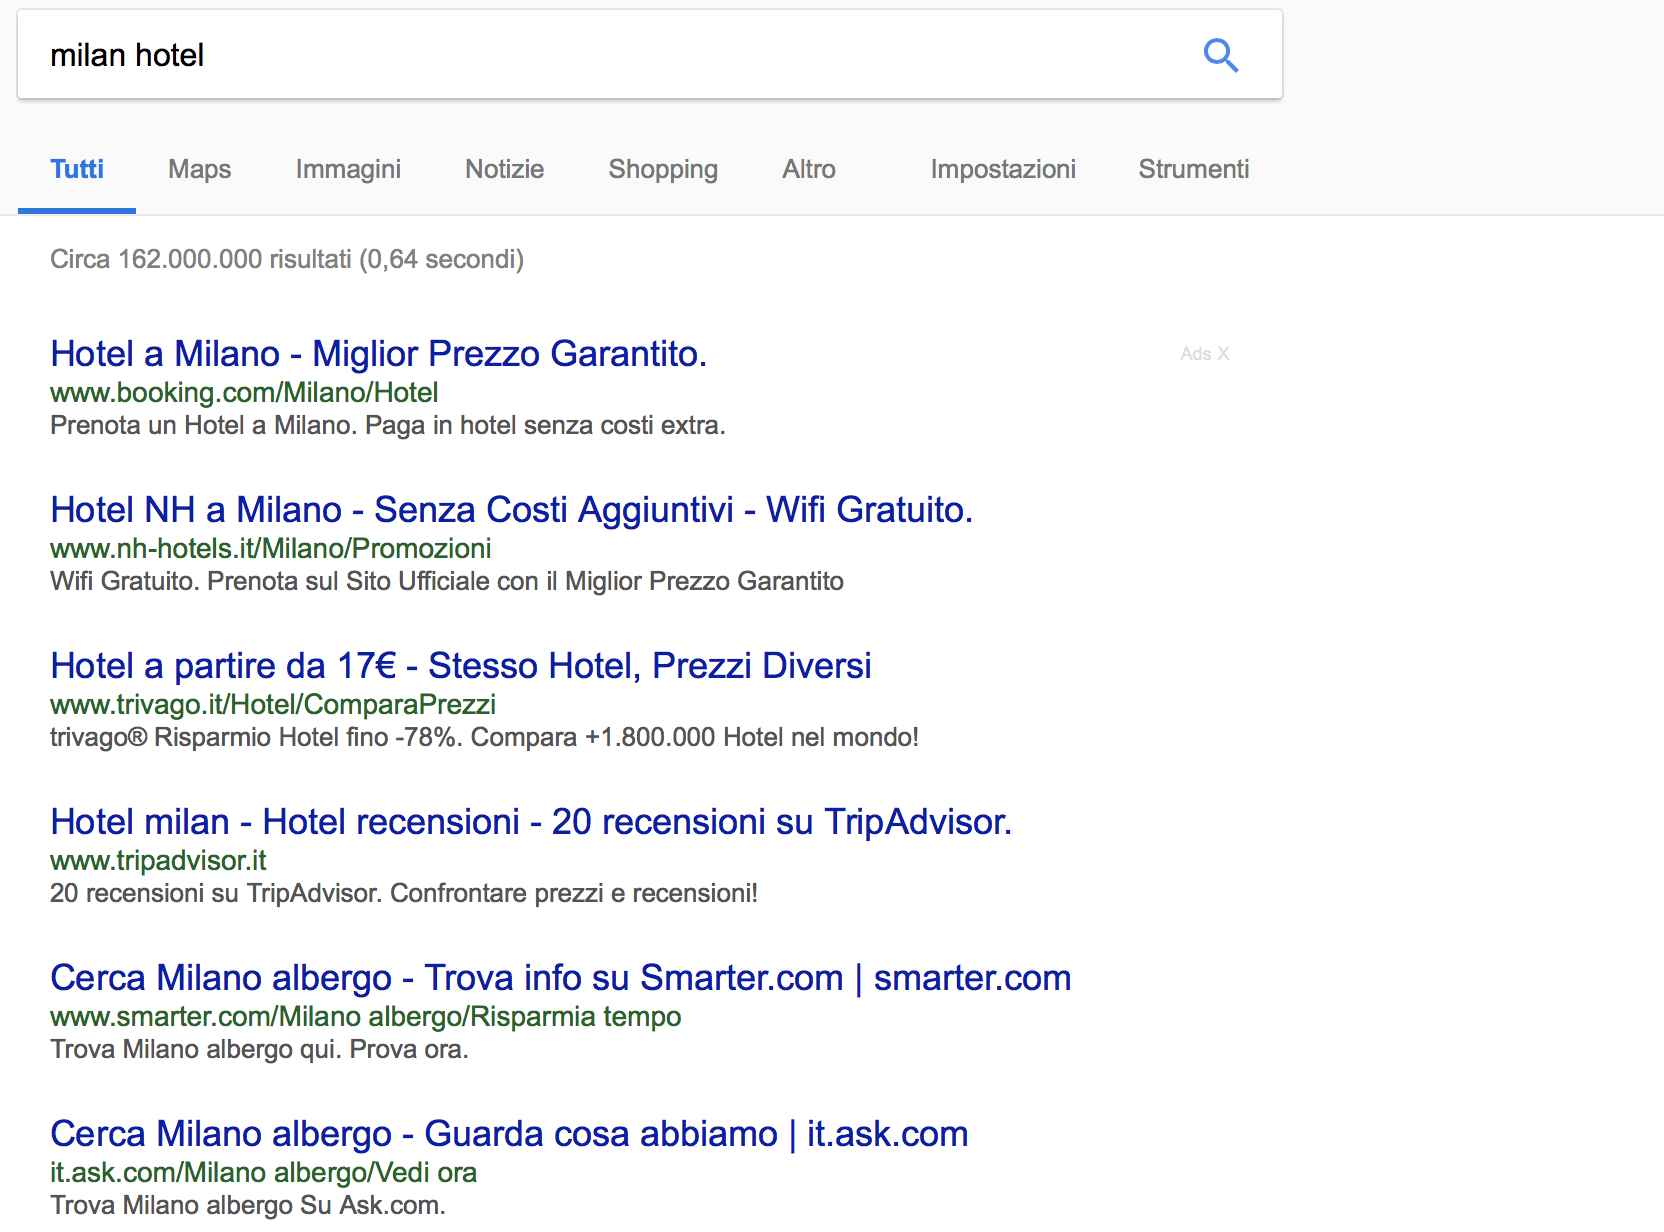Image resolution: width=1664 pixels, height=1232 pixels.
Task: Click 'Trova Milano albergo qui. Prova ora.' snippet
Action: coord(259,1050)
